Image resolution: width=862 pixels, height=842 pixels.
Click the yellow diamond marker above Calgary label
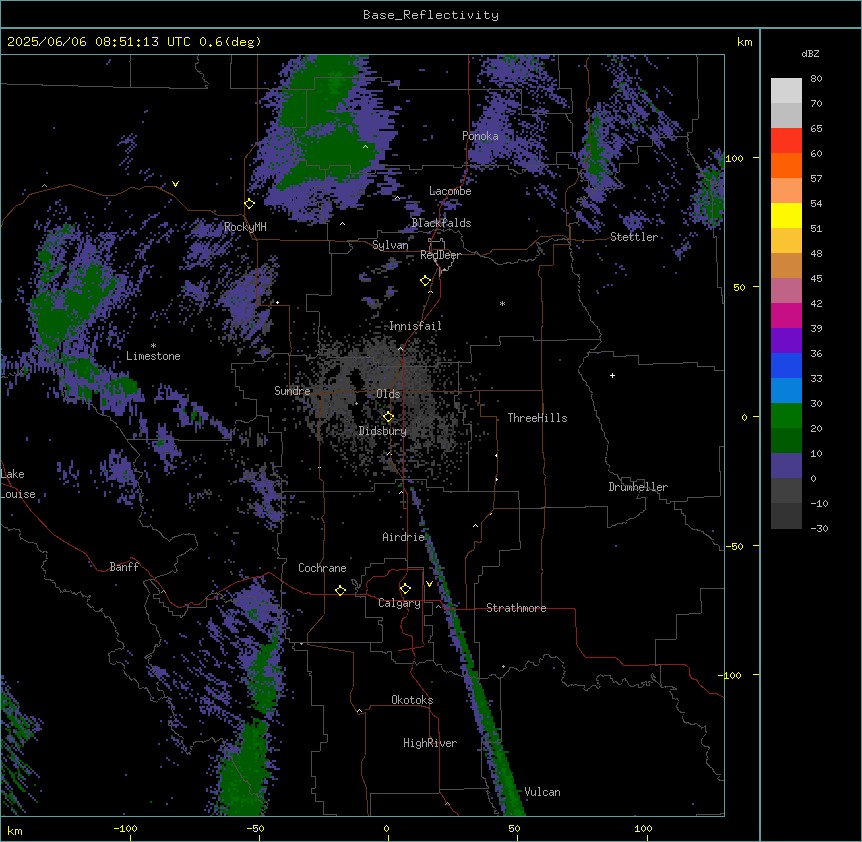[405, 589]
